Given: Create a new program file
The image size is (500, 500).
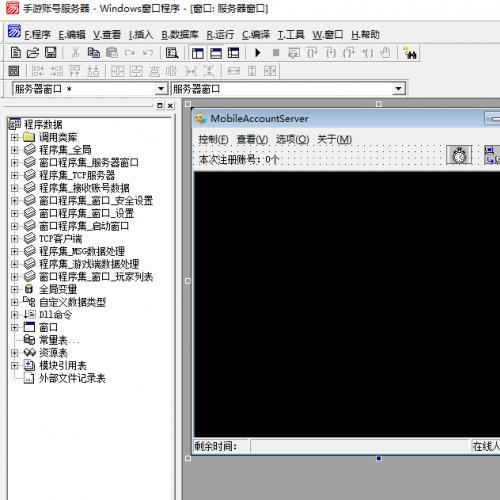Looking at the screenshot, I should (15, 53).
